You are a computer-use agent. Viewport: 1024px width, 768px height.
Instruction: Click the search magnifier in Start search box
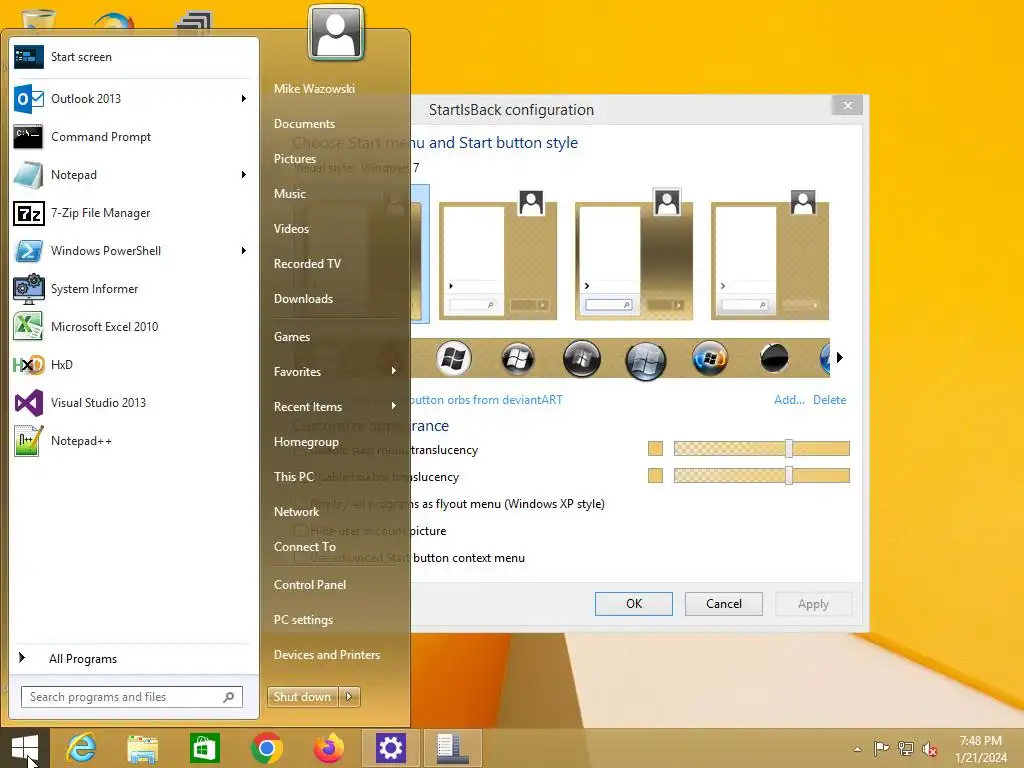click(229, 697)
